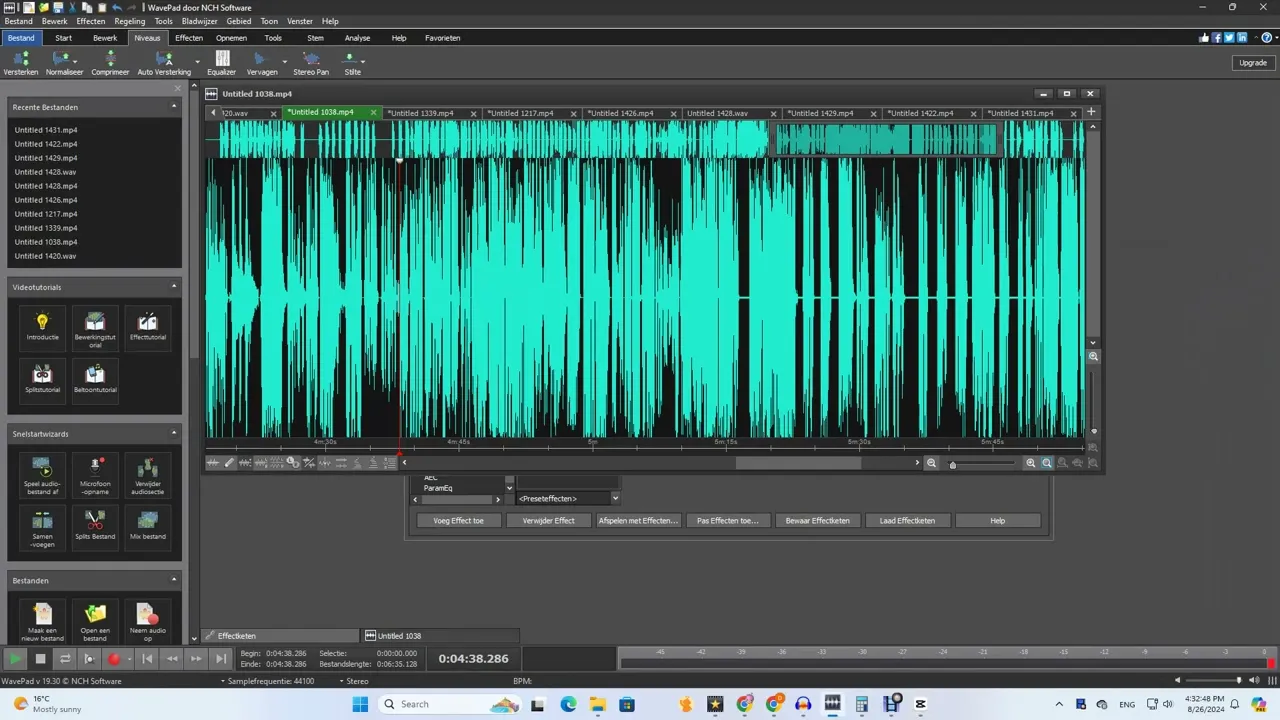Start the Microfoon-opname wizard
This screenshot has height=720, width=1280.
point(95,475)
